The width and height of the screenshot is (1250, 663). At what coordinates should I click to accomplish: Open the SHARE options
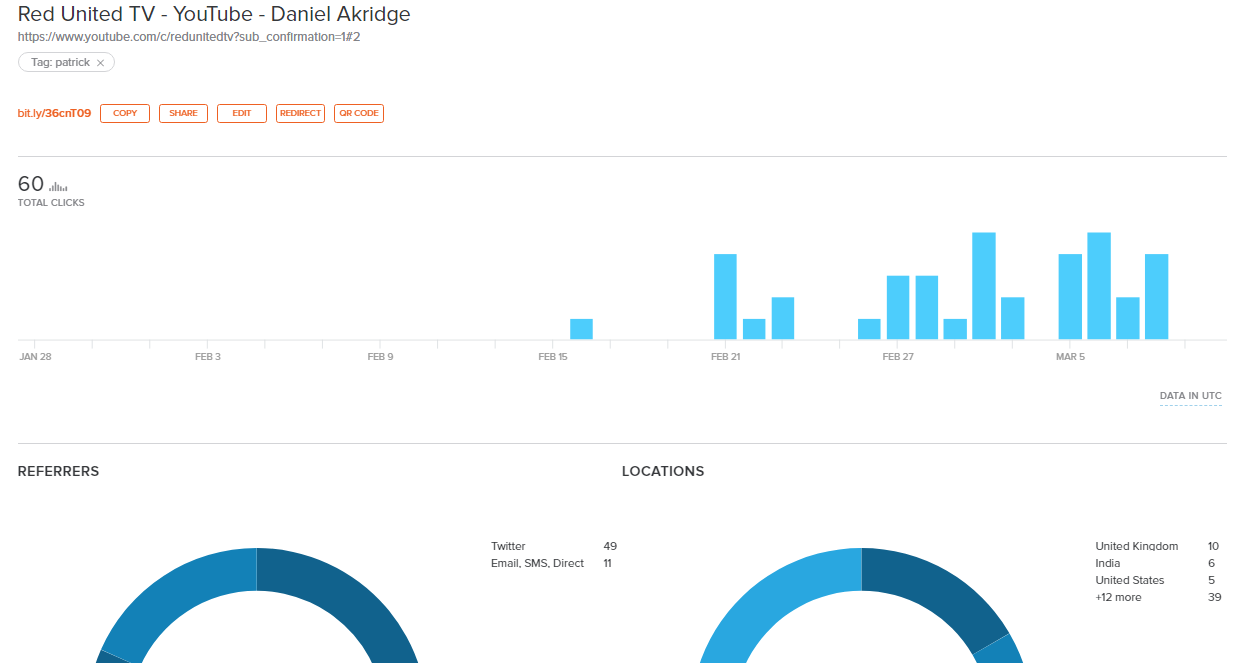(x=183, y=113)
